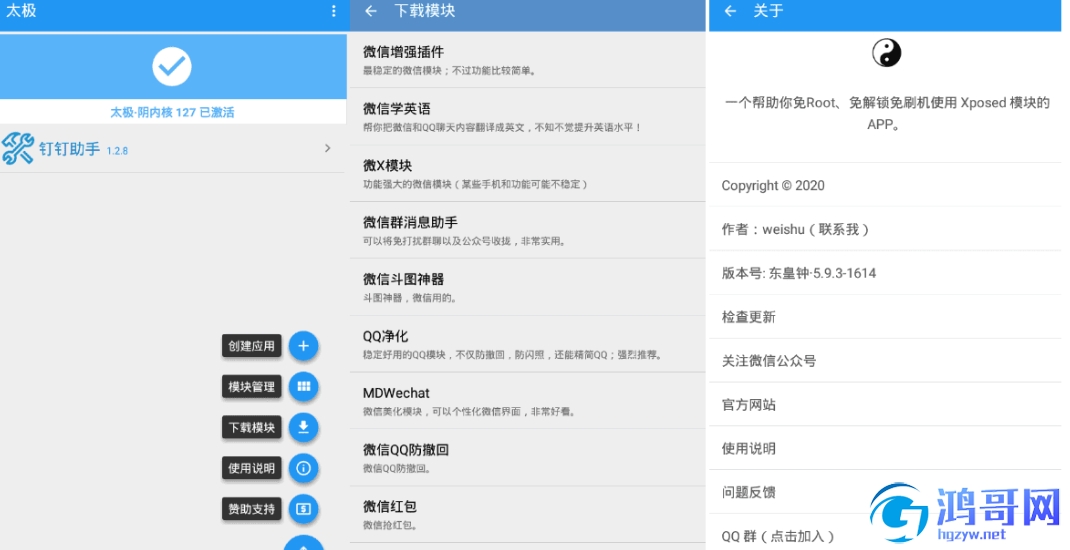Screen dimensions: 1070x550
Task: Go back from the 下载模块 screen
Action: coord(371,11)
